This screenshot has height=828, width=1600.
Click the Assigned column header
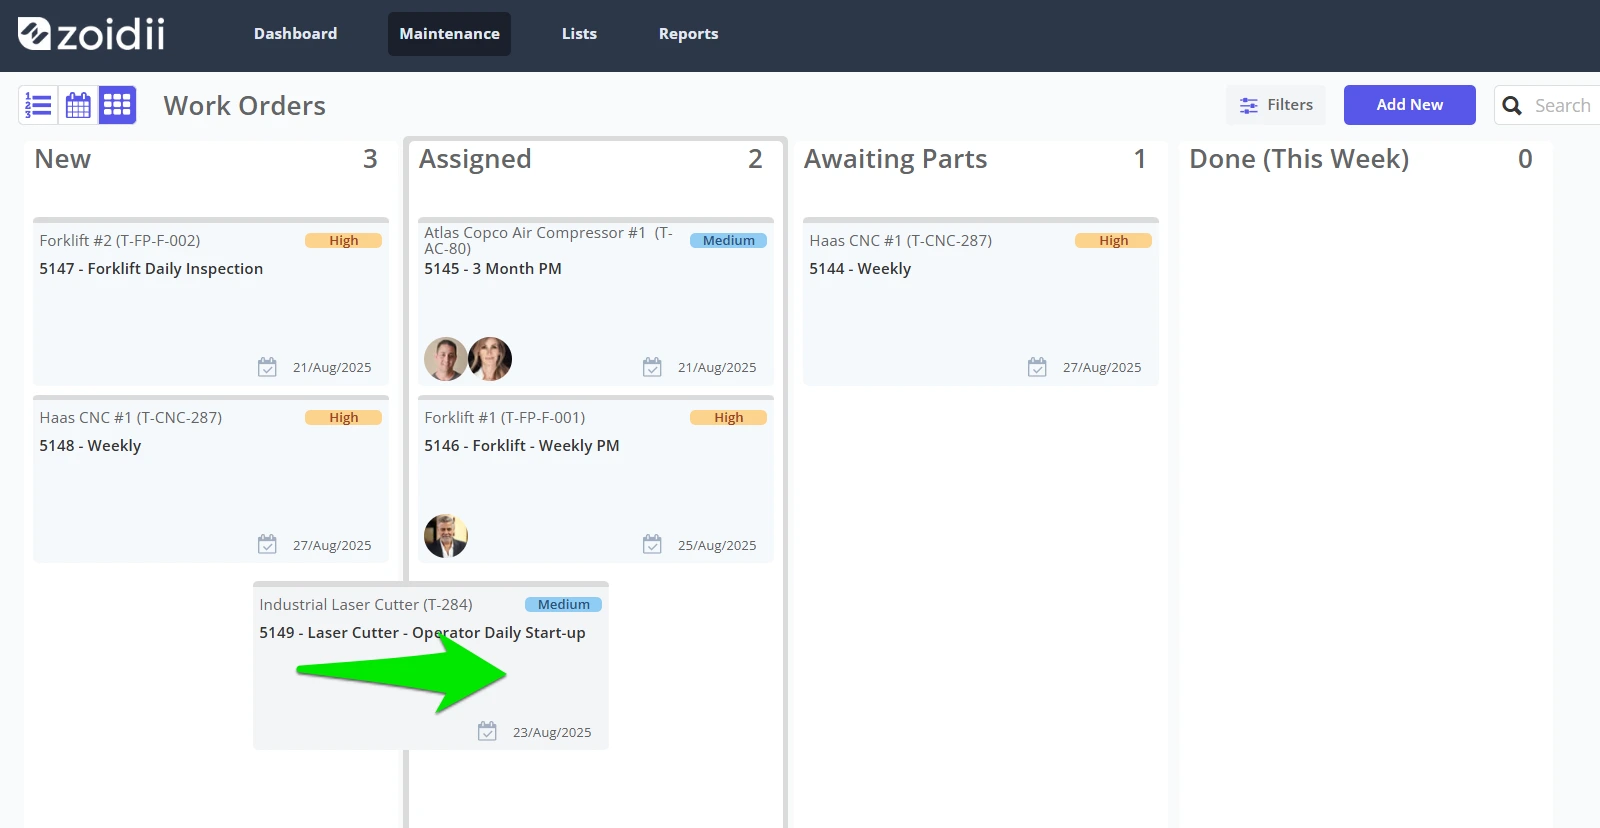coord(475,159)
